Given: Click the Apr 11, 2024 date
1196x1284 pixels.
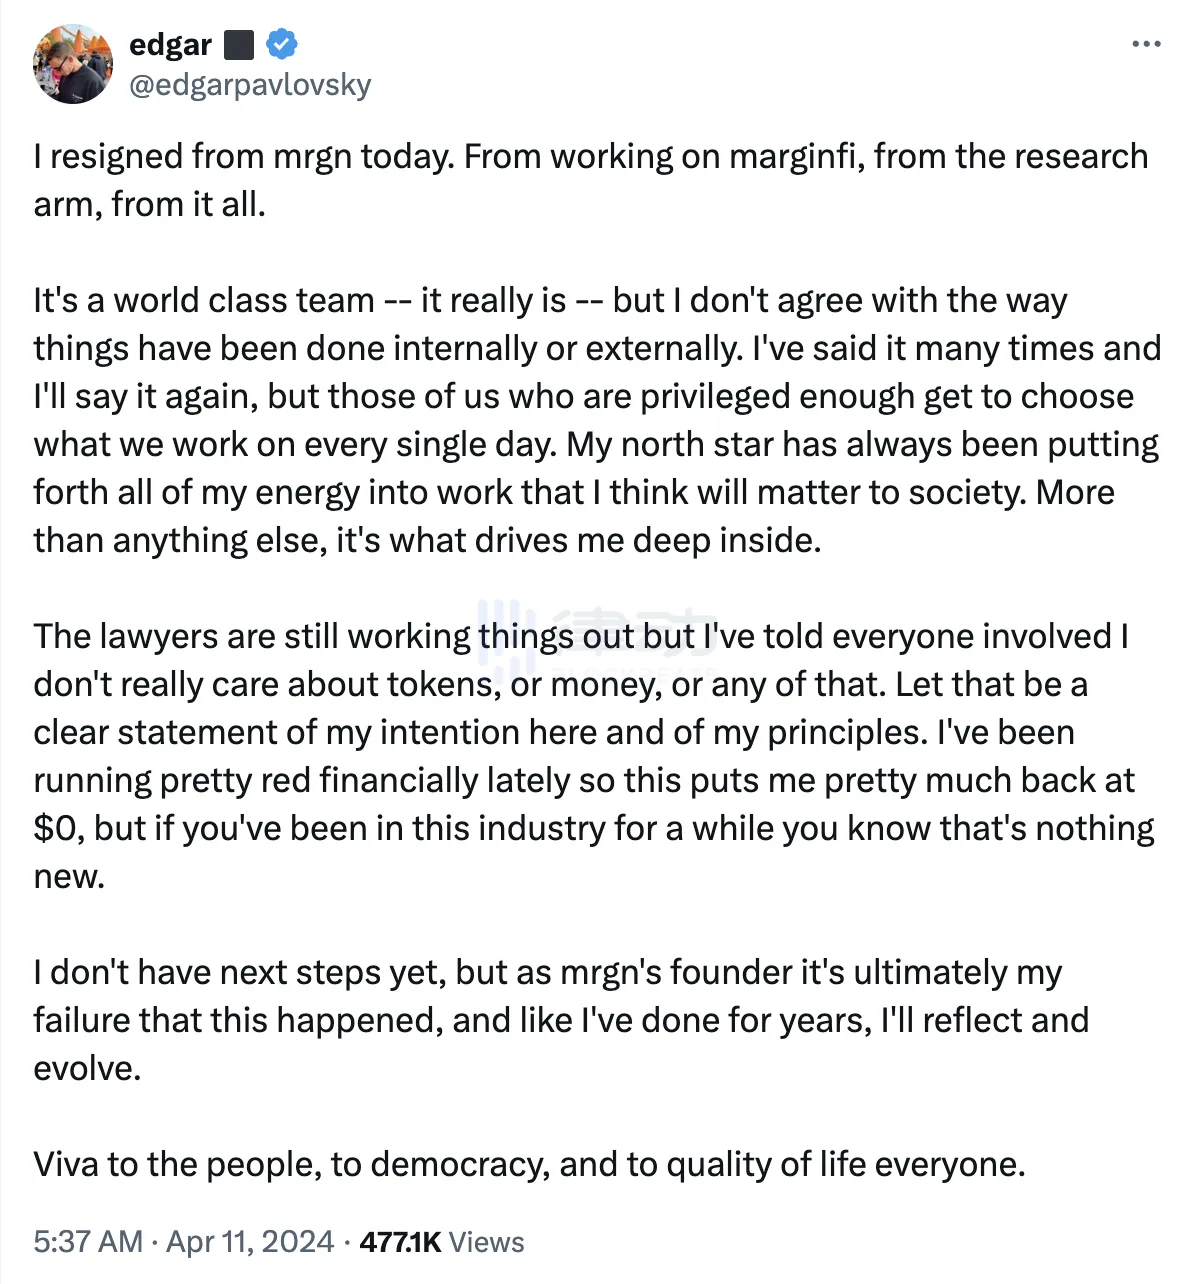Looking at the screenshot, I should 250,1241.
